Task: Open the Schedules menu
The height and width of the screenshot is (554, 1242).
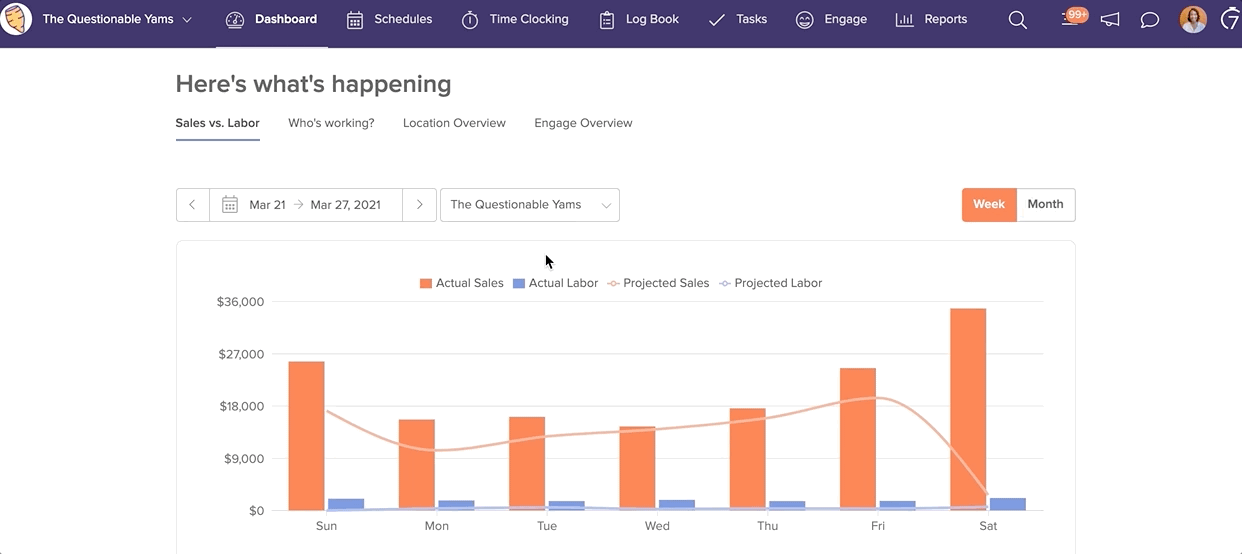Action: point(389,19)
